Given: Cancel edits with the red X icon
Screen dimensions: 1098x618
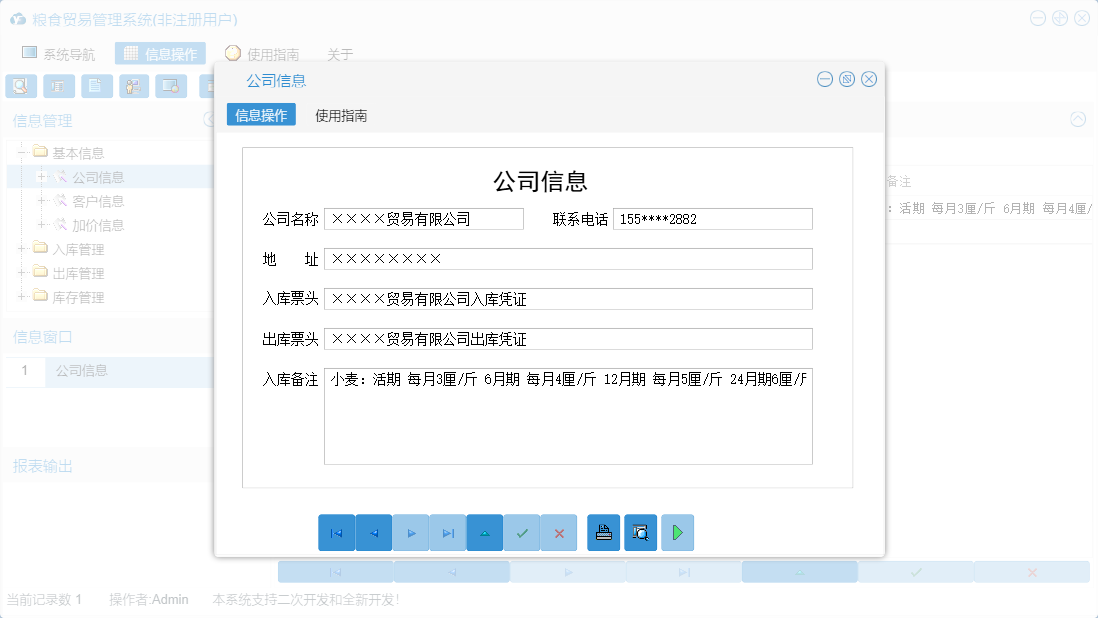Looking at the screenshot, I should 559,532.
